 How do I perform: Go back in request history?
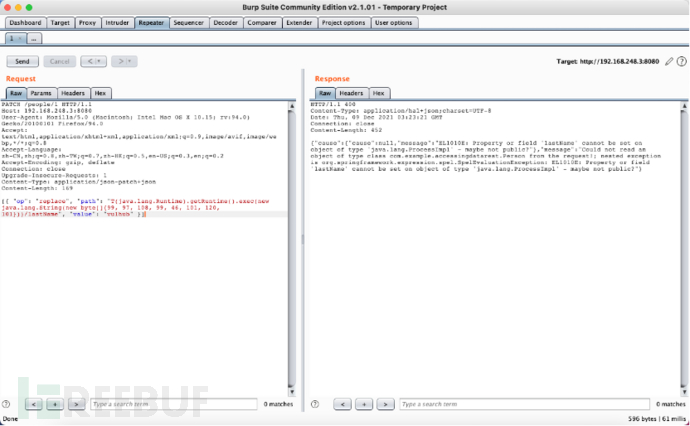pyautogui.click(x=90, y=61)
